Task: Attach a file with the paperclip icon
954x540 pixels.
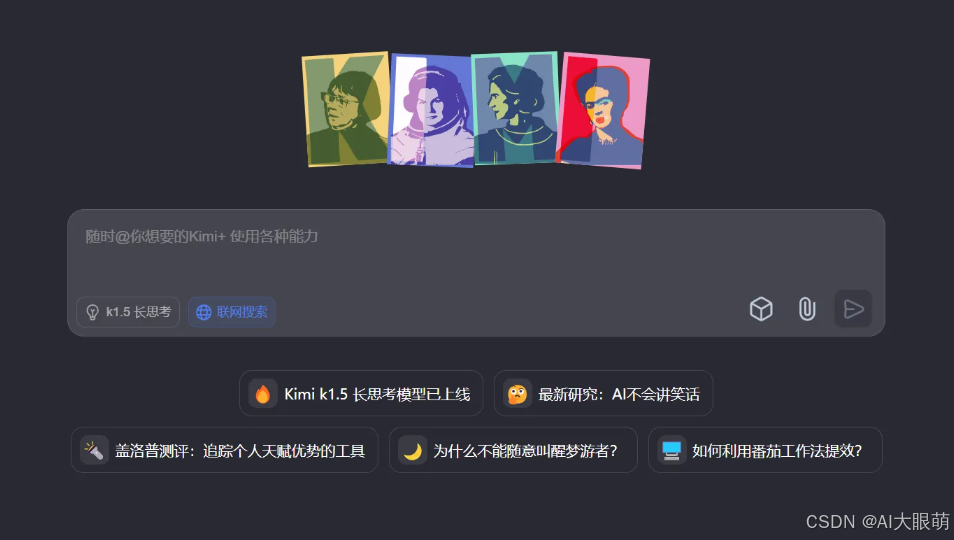Action: [807, 309]
